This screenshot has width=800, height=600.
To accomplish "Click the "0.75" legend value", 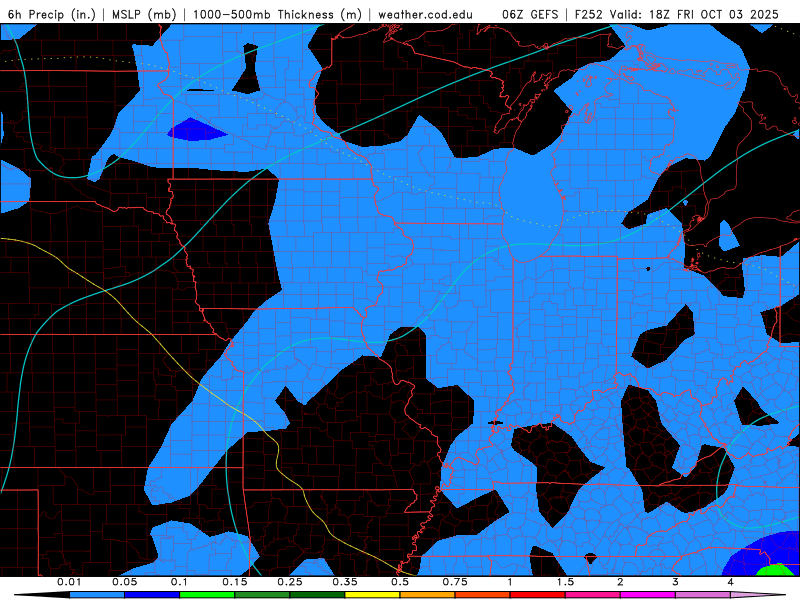I will (x=455, y=582).
